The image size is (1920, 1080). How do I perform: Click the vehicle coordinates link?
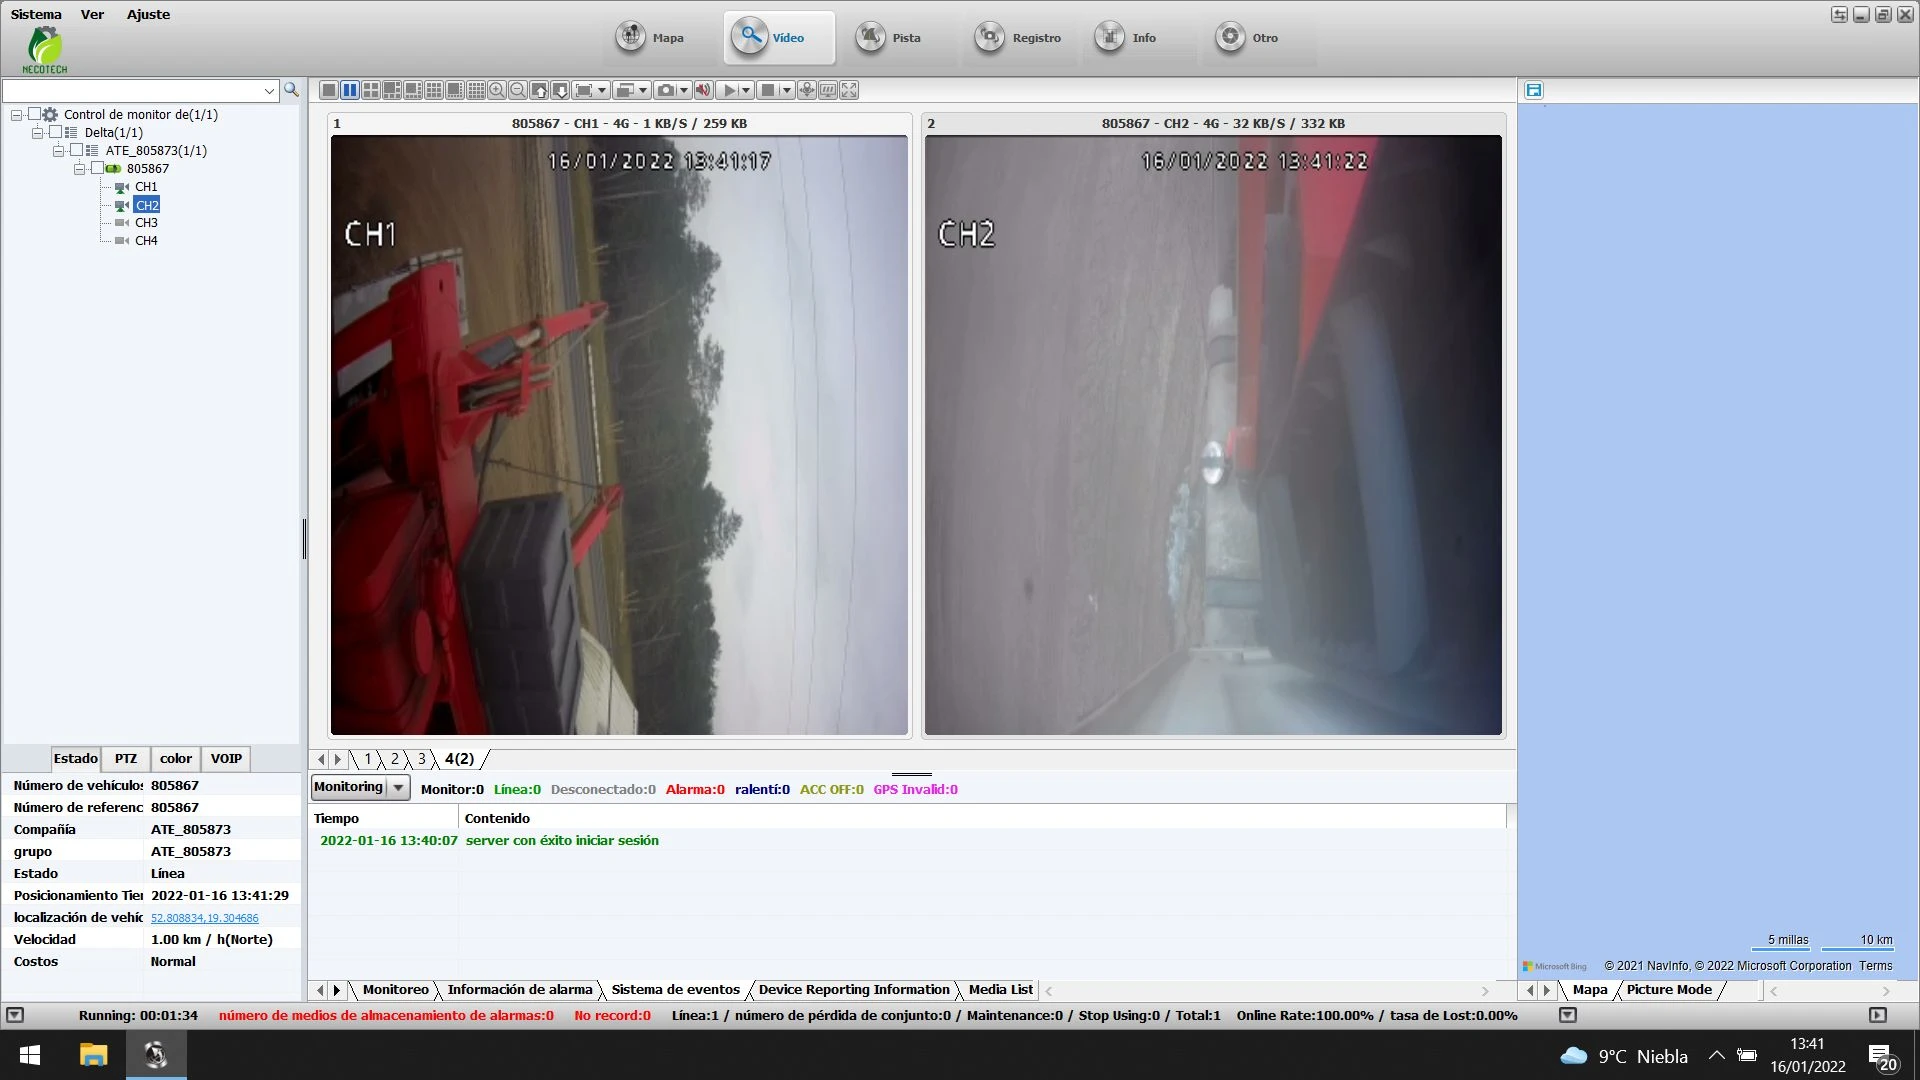(205, 918)
